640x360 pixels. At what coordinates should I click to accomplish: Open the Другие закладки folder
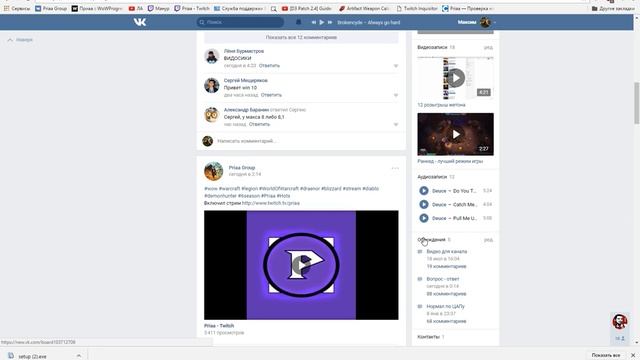(613, 8)
